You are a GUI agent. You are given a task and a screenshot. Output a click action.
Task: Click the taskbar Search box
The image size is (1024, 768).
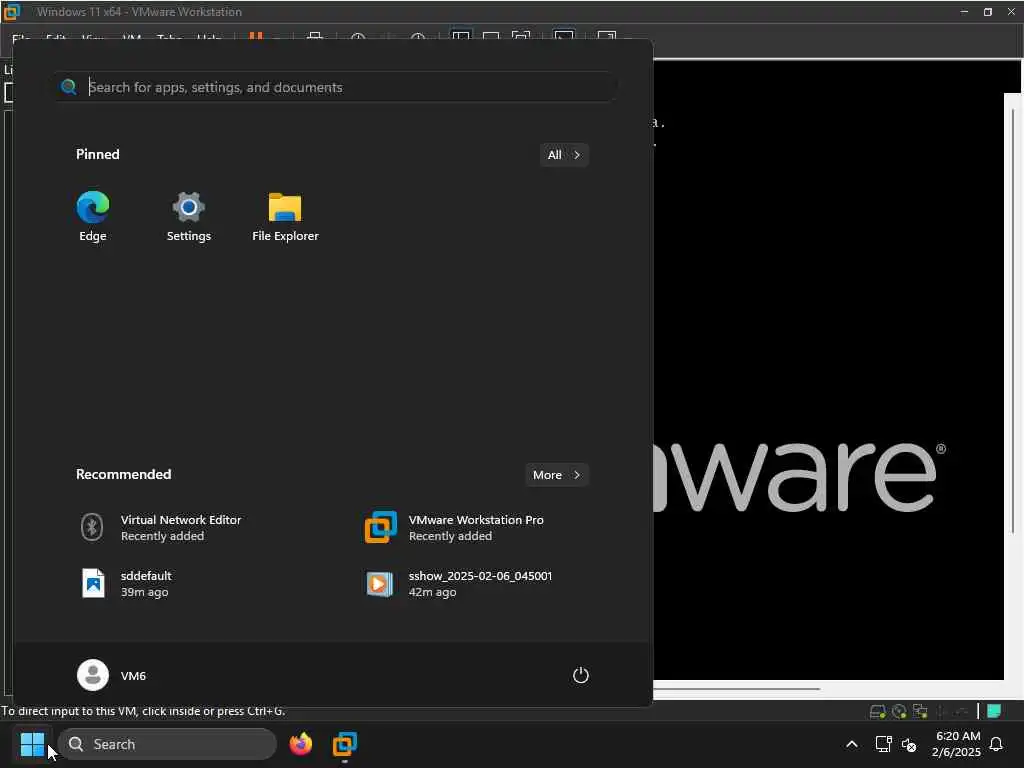(167, 744)
